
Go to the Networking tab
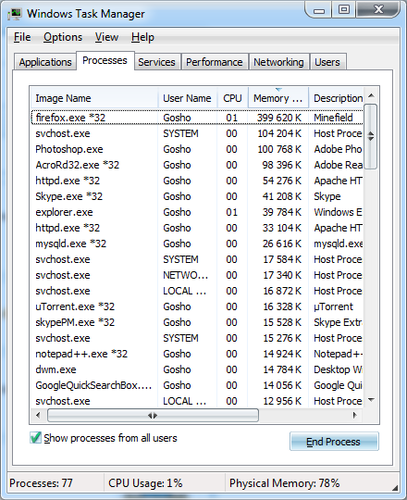click(279, 62)
